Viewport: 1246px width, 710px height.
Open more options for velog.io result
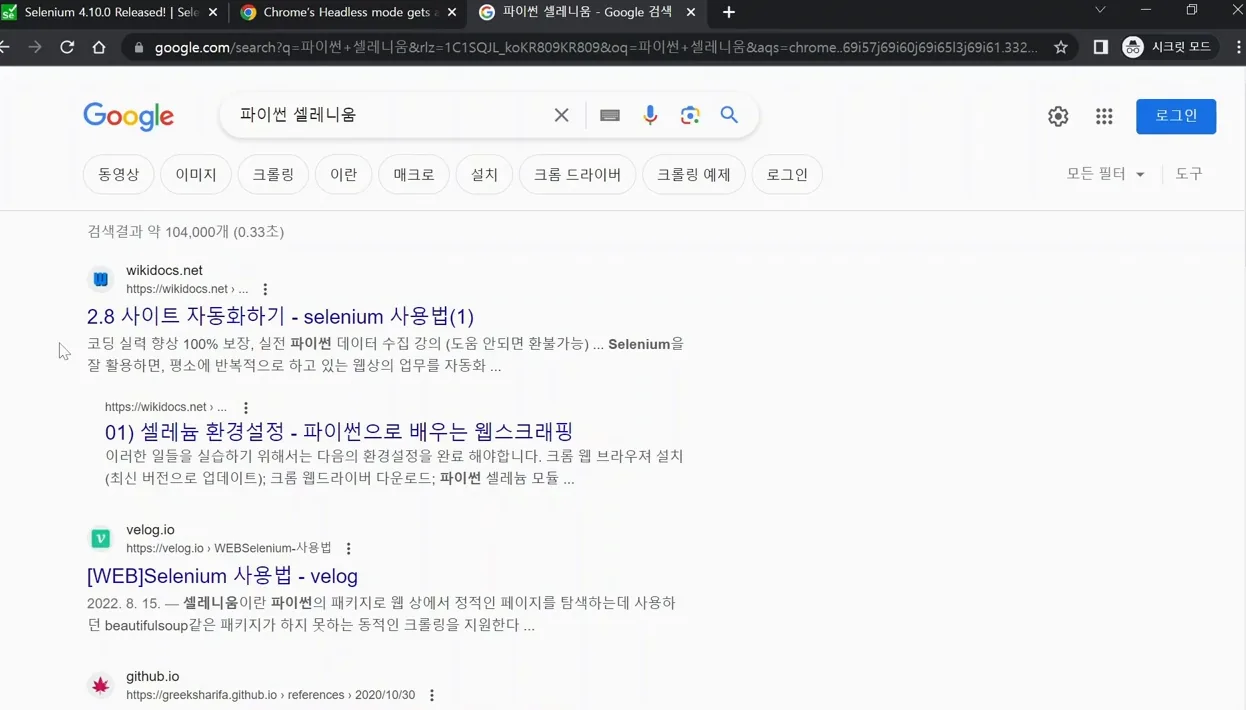[348, 548]
